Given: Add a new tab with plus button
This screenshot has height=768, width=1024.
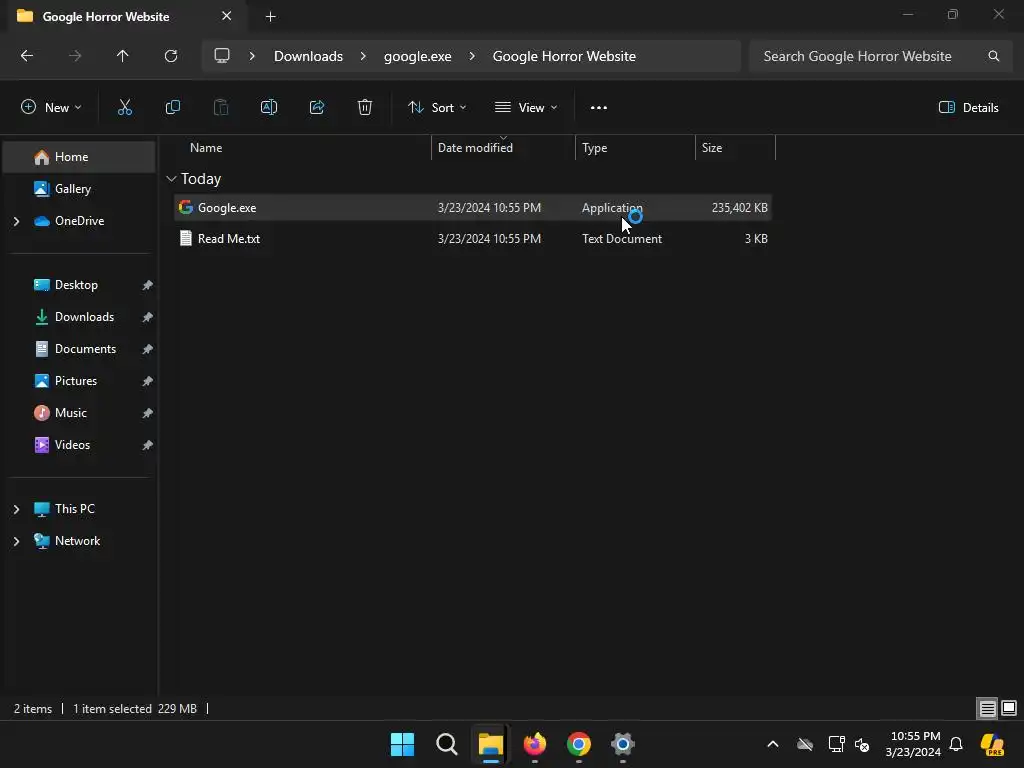Looking at the screenshot, I should pos(270,17).
